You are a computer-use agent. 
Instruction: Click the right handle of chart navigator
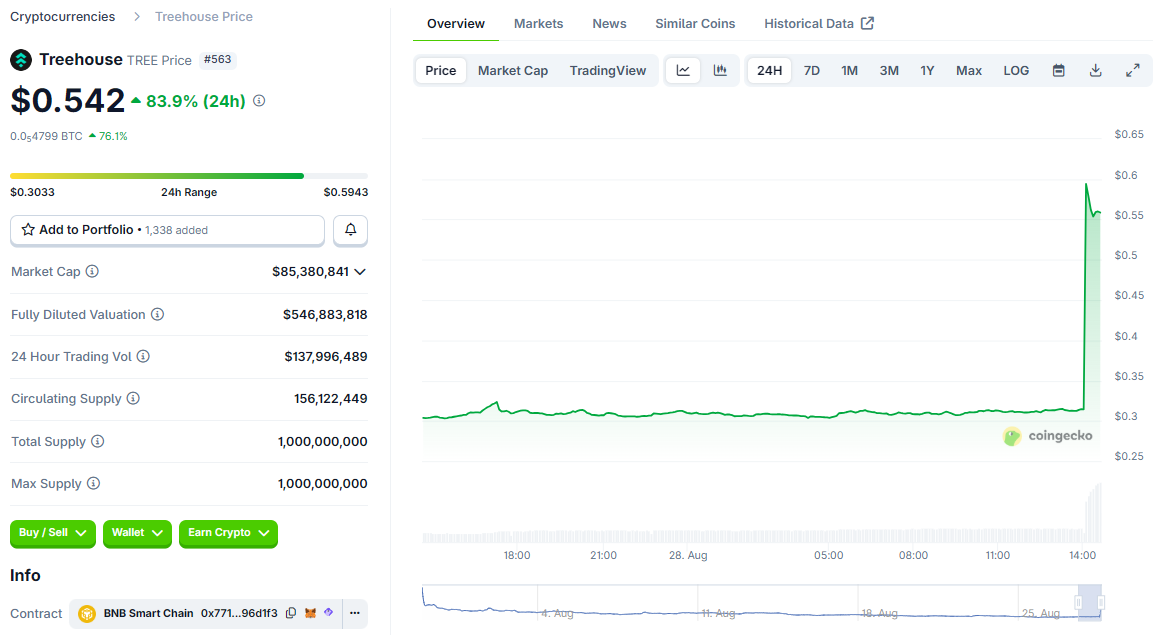point(1101,602)
